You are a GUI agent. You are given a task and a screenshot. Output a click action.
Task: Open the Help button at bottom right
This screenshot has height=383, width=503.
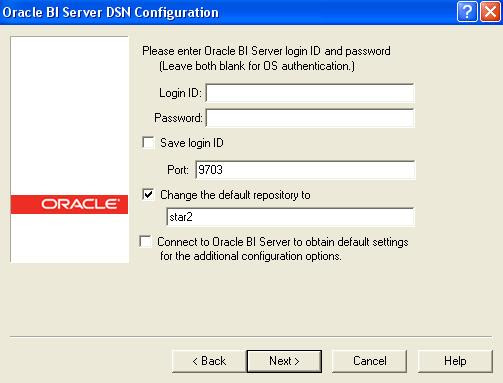coord(455,361)
